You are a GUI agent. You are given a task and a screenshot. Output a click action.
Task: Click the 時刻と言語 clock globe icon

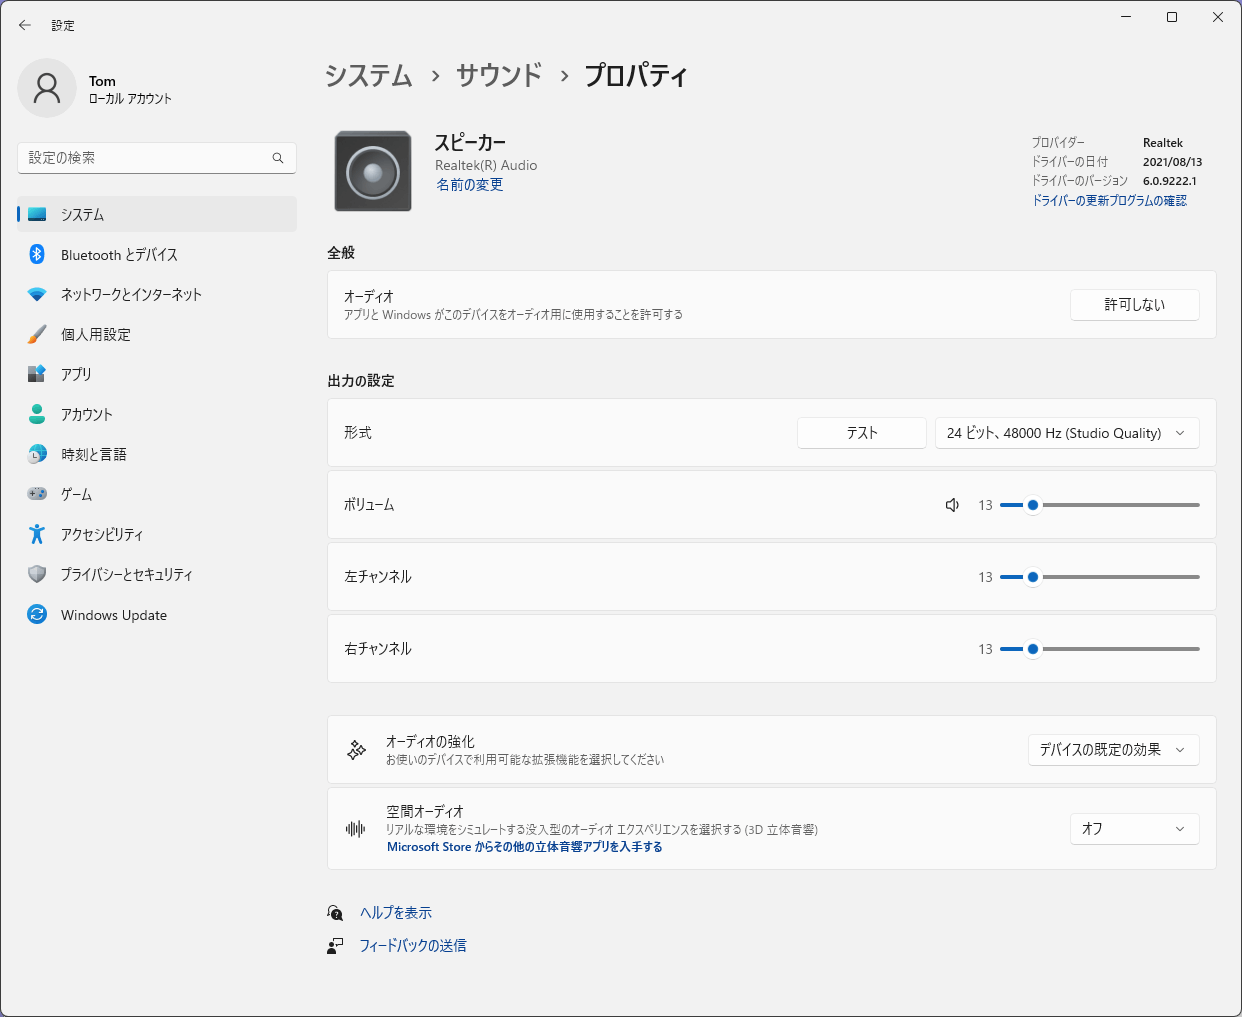(x=37, y=454)
